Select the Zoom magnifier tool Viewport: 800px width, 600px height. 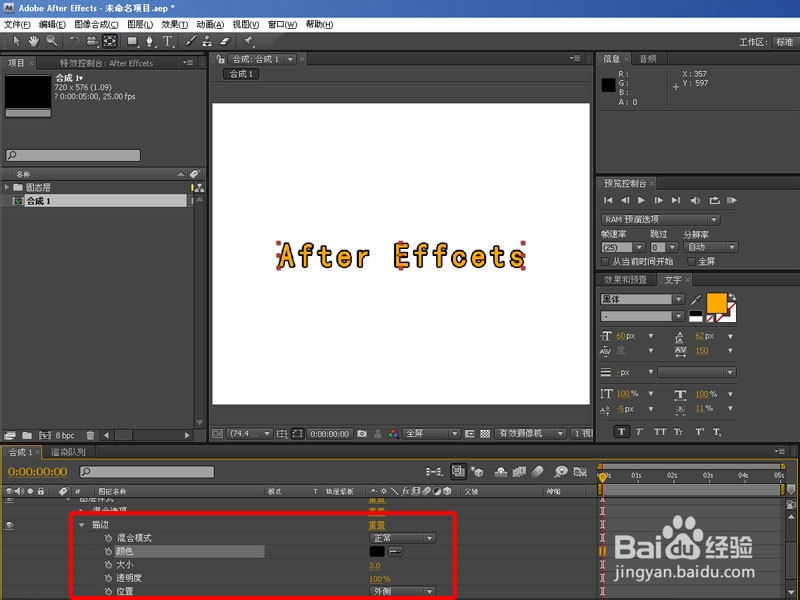tap(52, 41)
